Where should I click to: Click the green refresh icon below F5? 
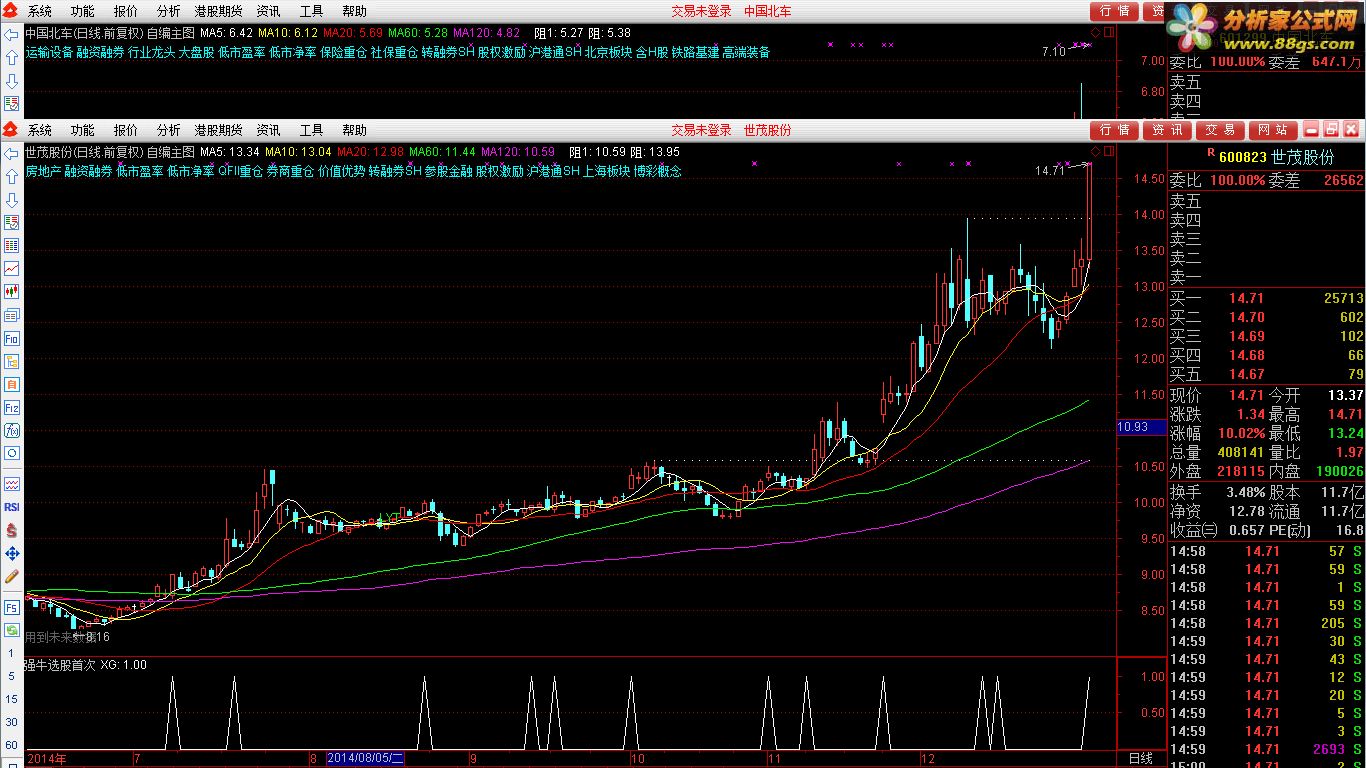(x=11, y=630)
